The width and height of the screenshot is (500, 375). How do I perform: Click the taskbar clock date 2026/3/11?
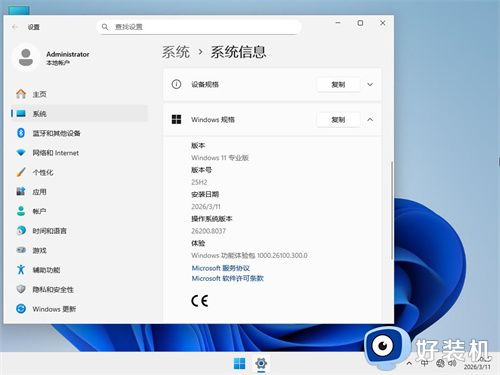(477, 367)
